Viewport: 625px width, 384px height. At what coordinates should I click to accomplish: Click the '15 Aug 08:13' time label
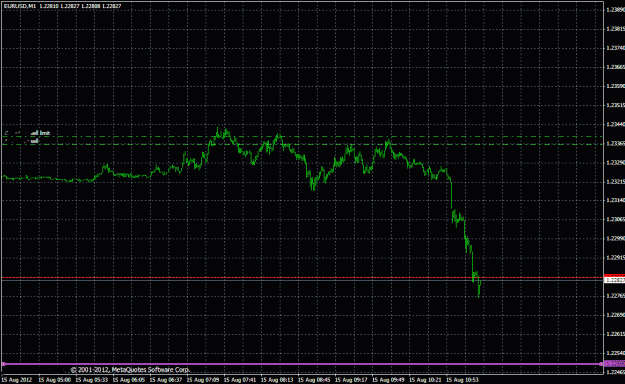pyautogui.click(x=277, y=380)
